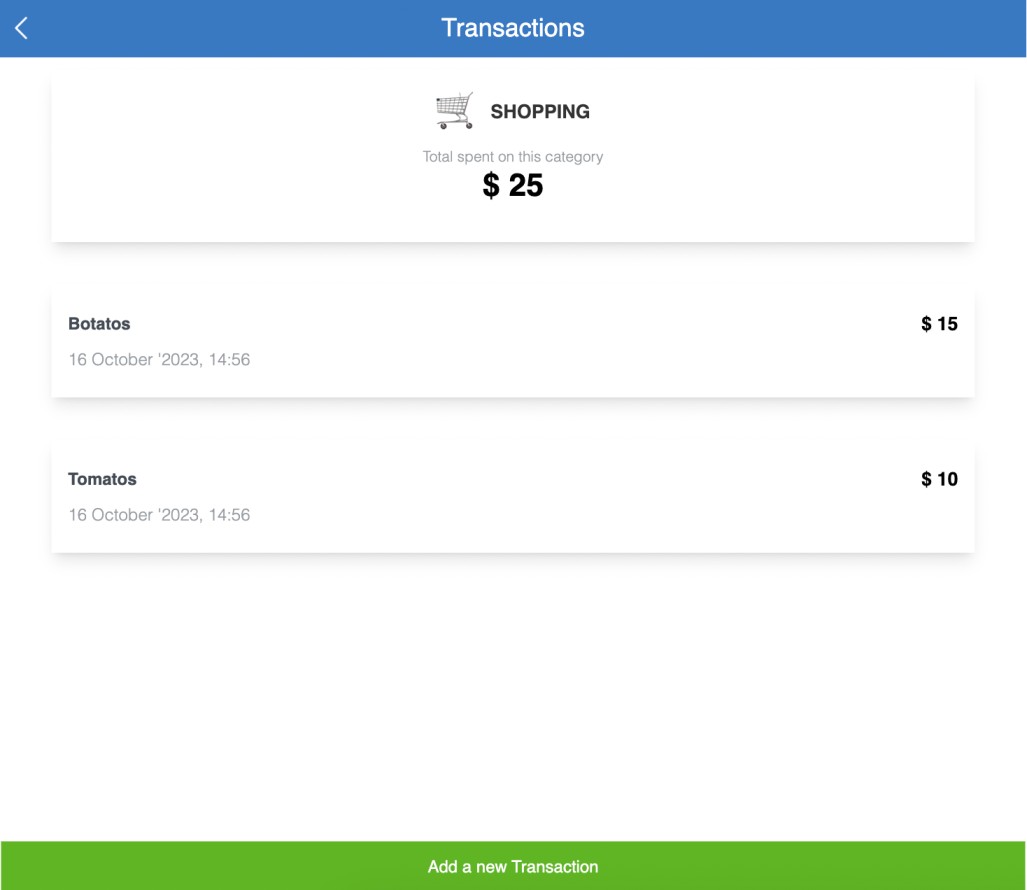This screenshot has width=1027, height=890.
Task: Click the 'Total spent on this category' text
Action: [513, 157]
